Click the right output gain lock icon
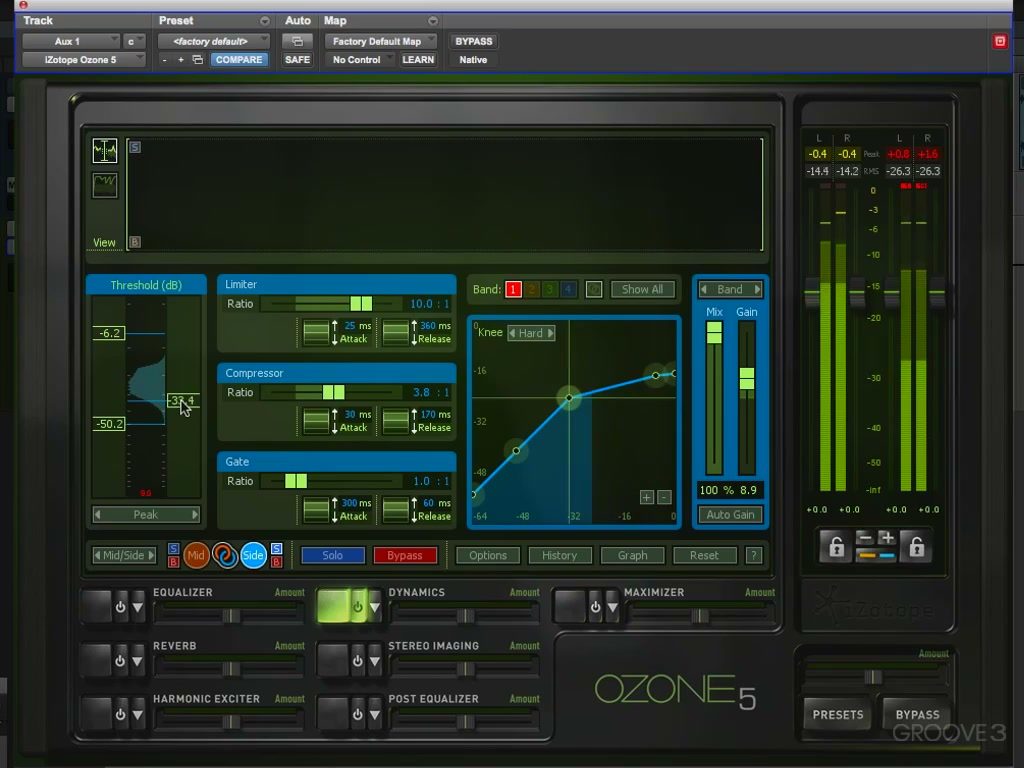 point(916,547)
